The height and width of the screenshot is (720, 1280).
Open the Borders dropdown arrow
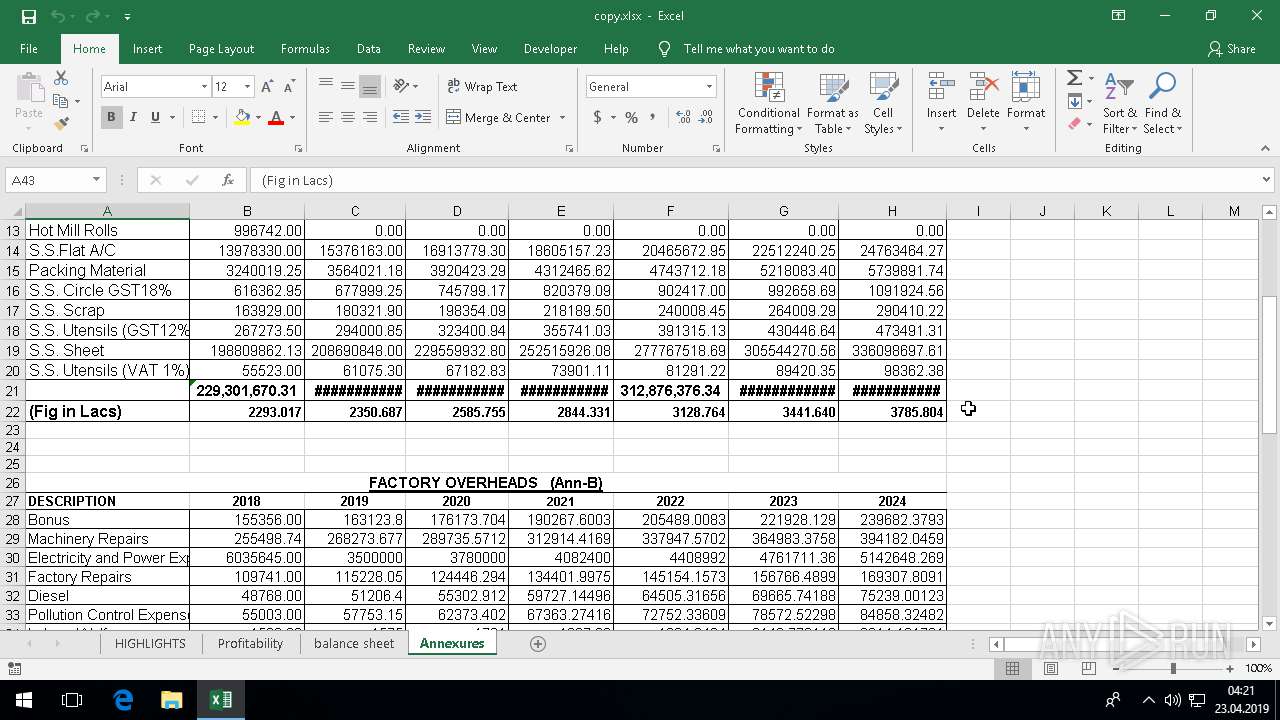click(x=215, y=118)
